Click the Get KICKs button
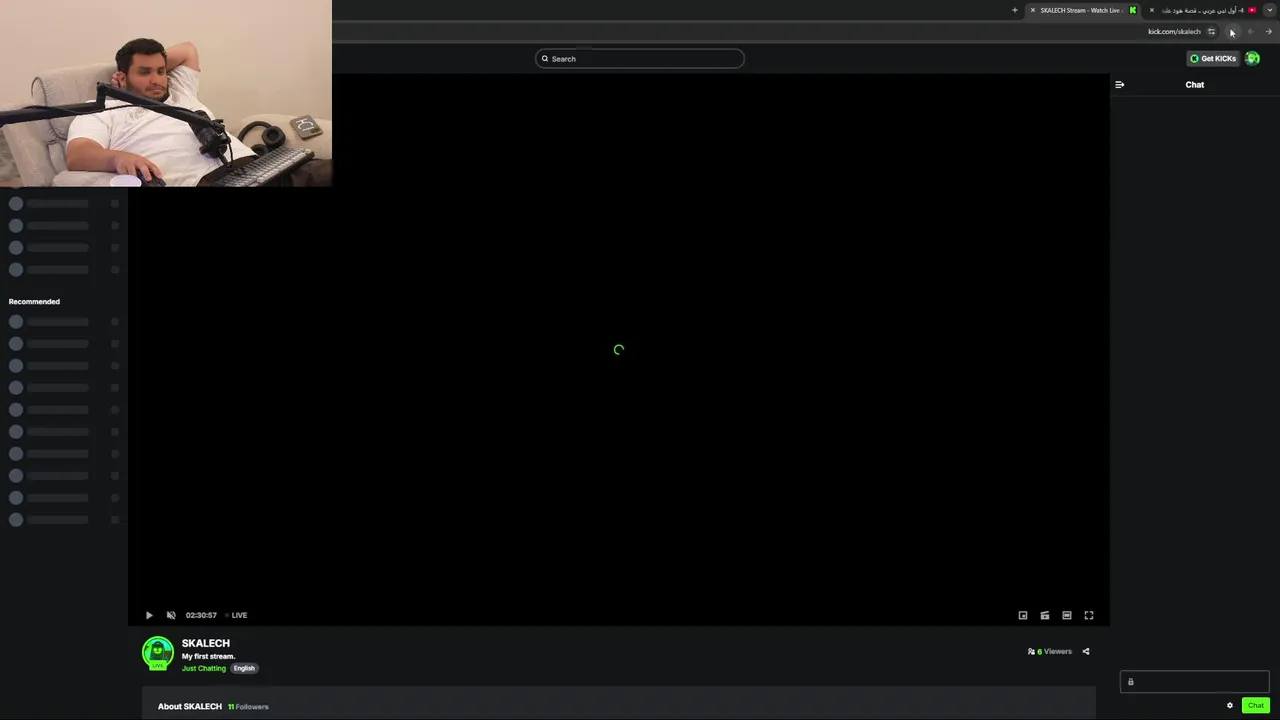This screenshot has height=720, width=1280. point(1212,59)
